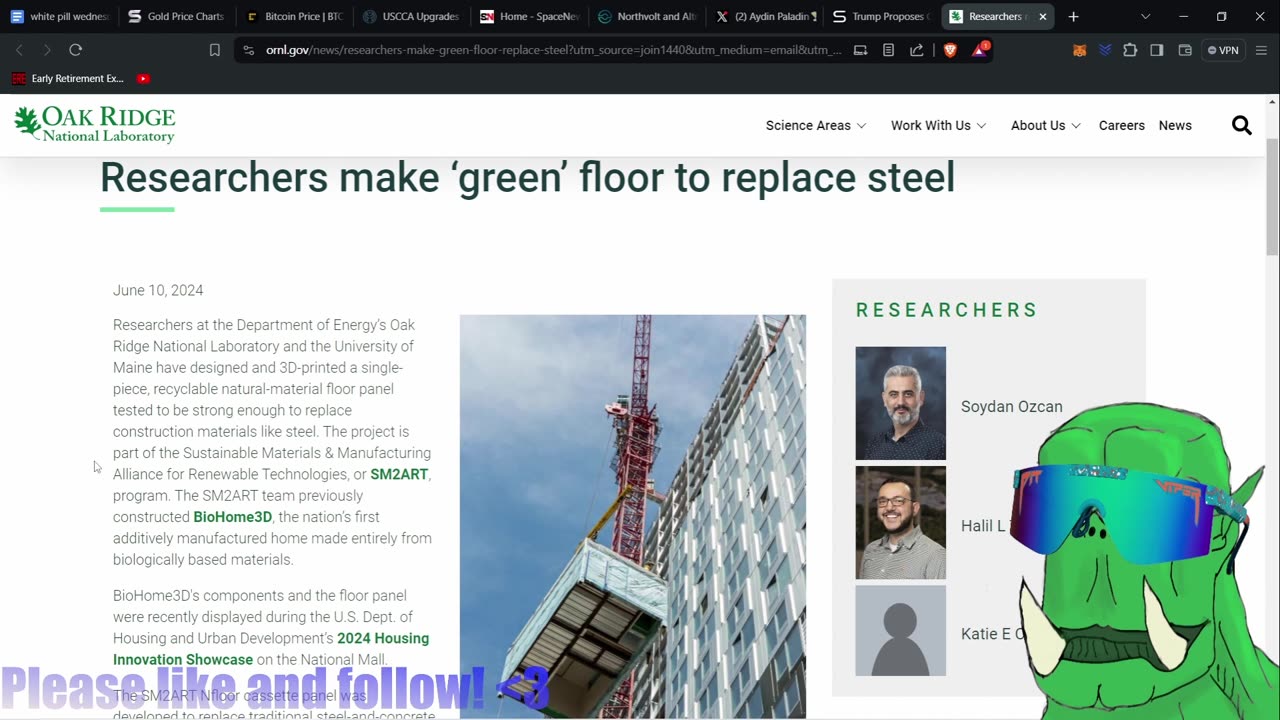
Task: Click the VPN button
Action: coord(1223,50)
